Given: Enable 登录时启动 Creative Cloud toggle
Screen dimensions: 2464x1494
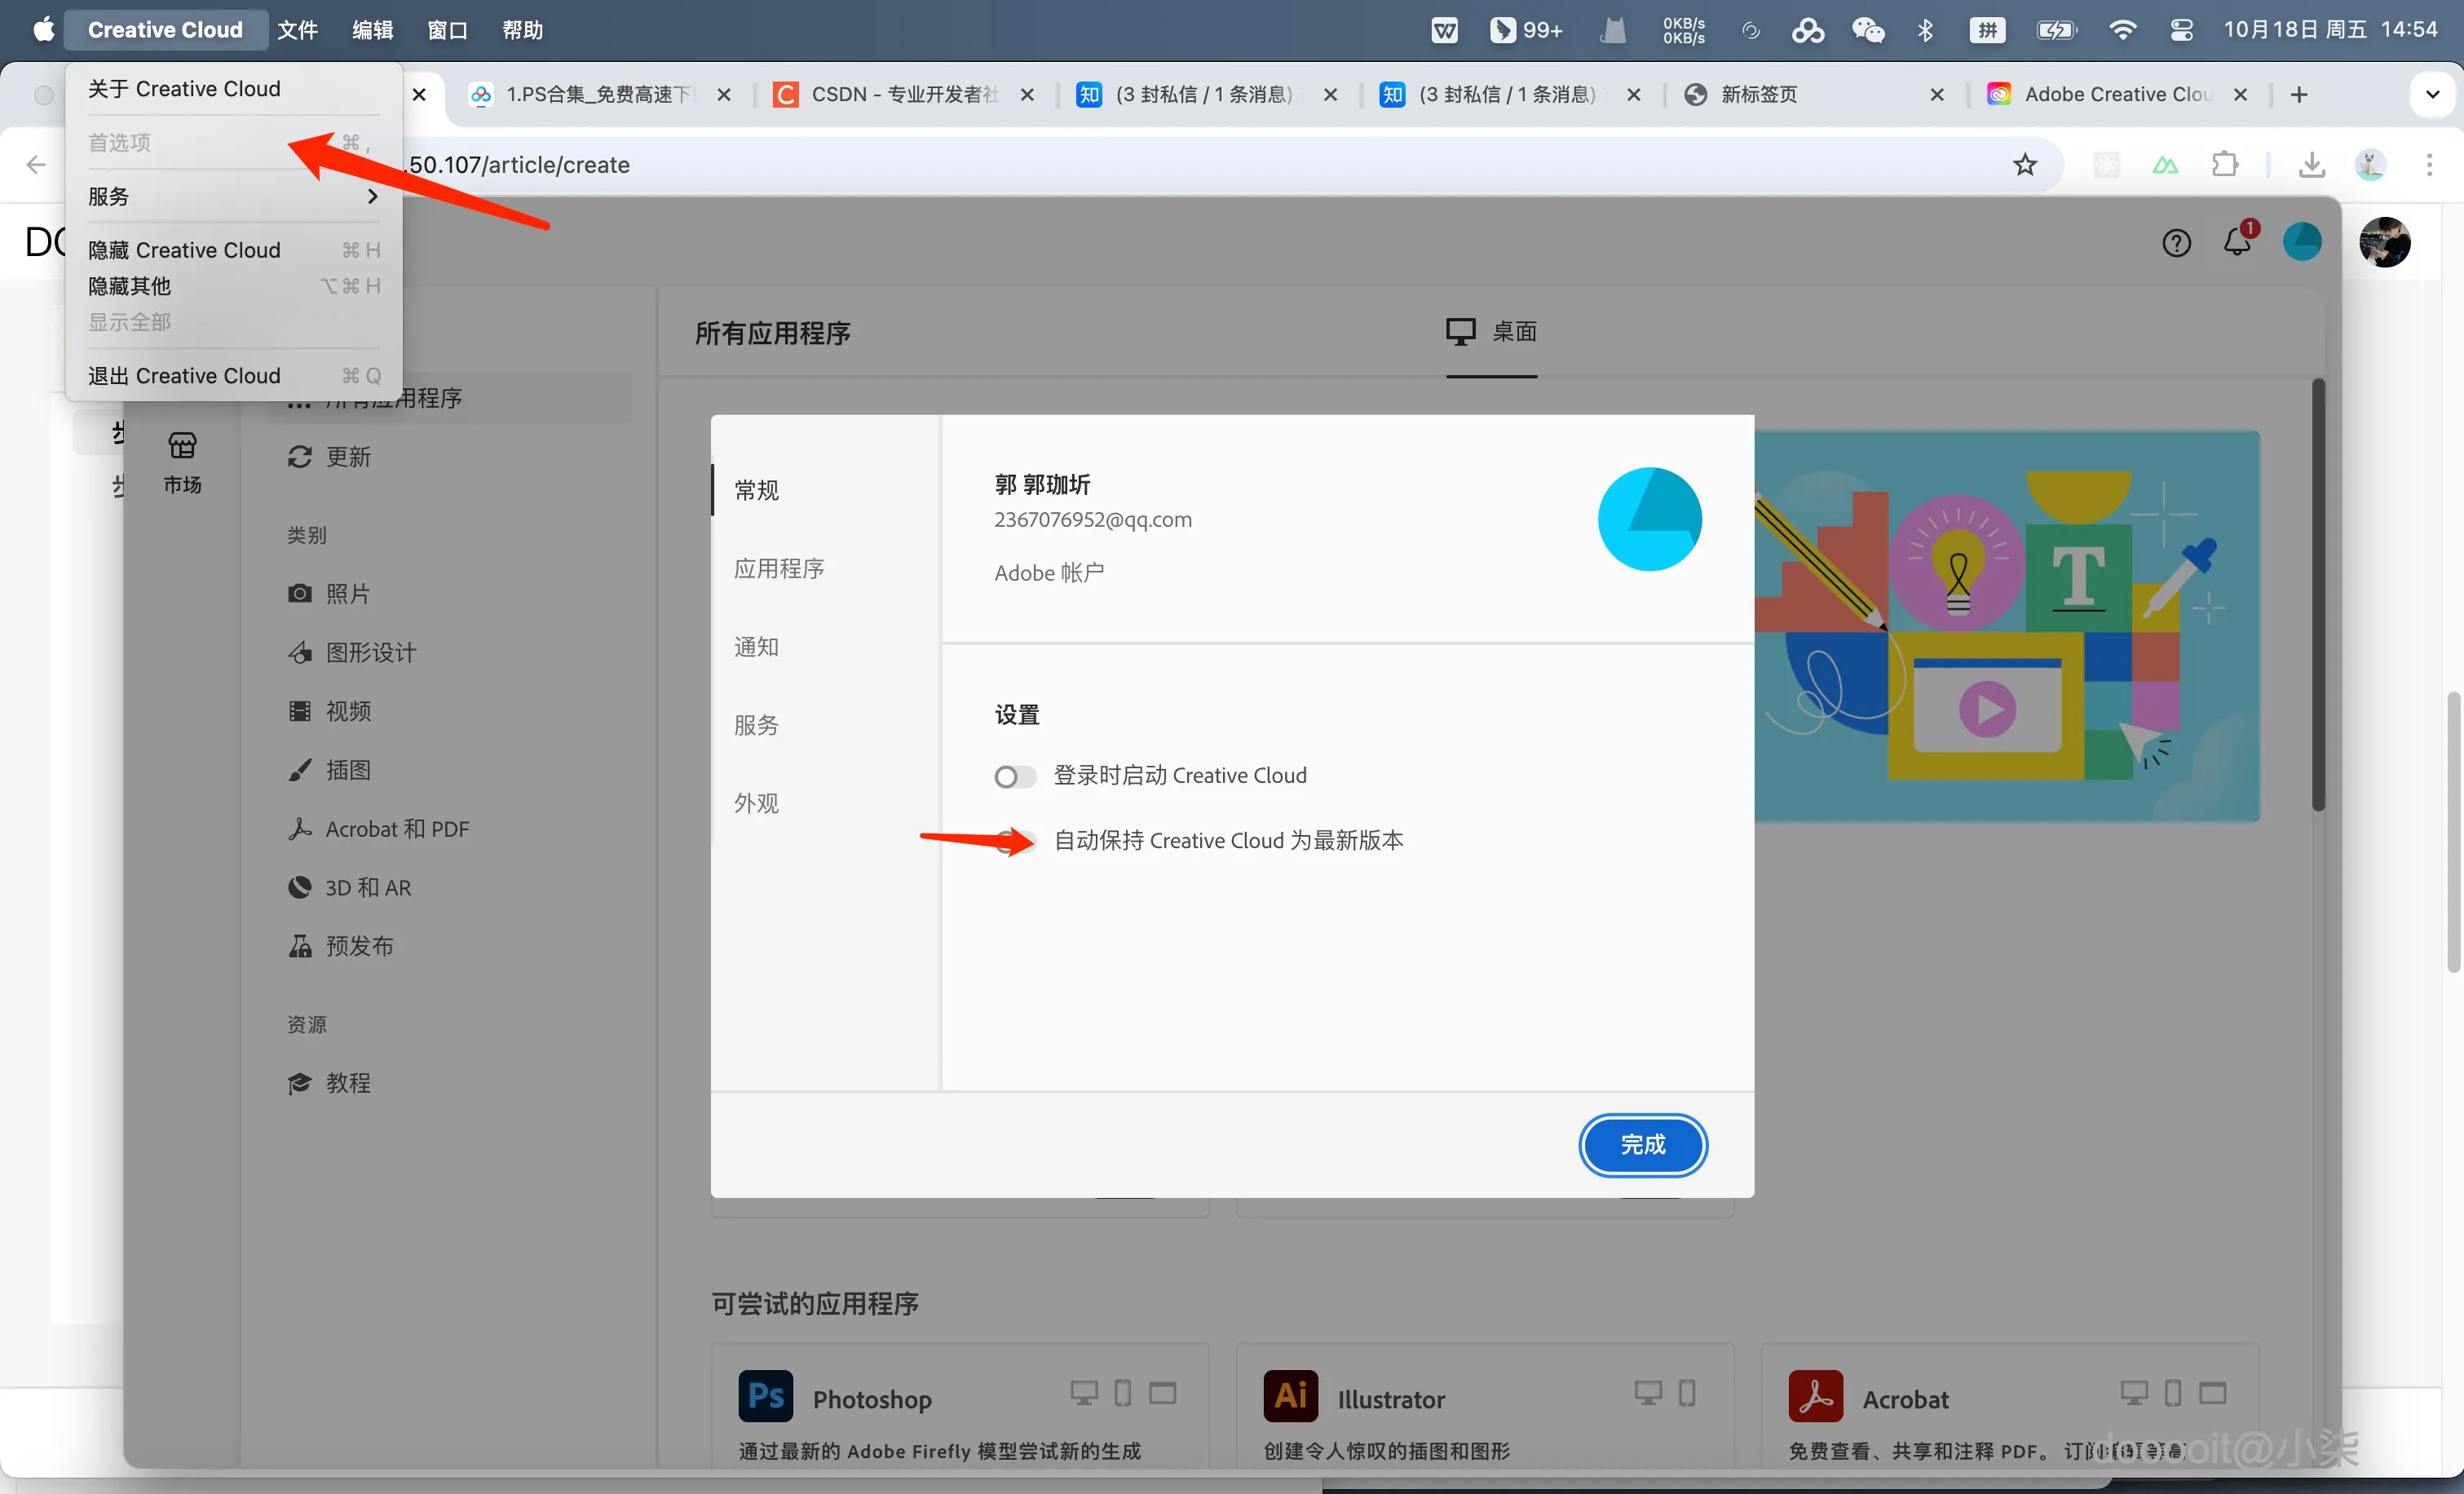Looking at the screenshot, I should coord(1014,776).
